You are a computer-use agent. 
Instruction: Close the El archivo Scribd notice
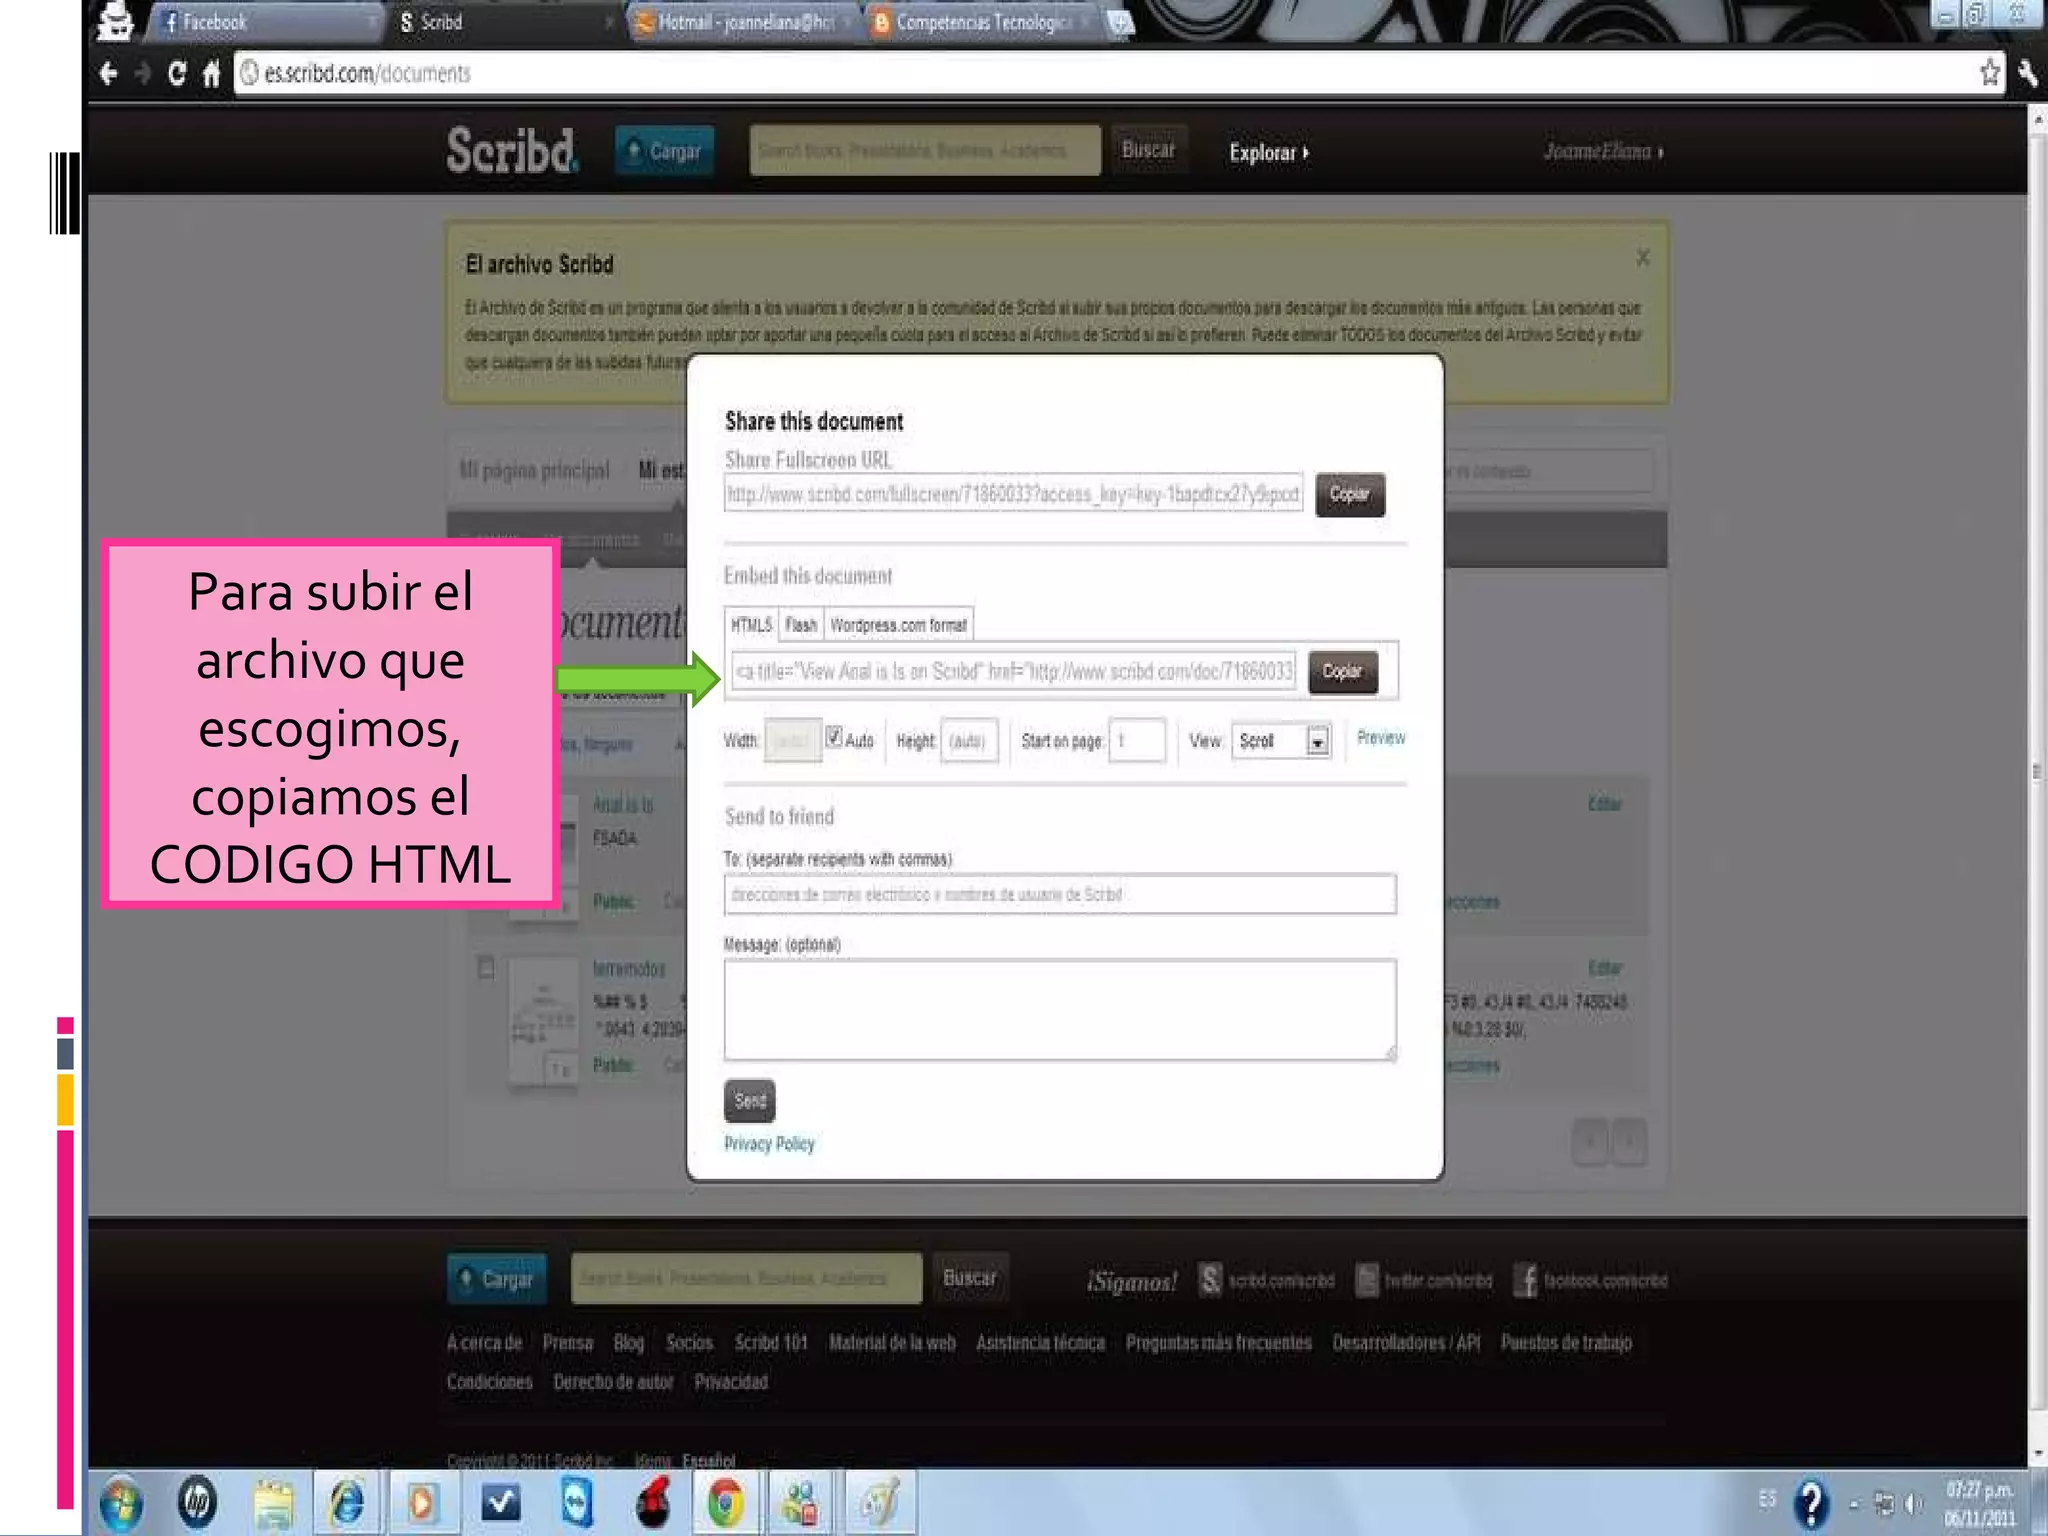1642,258
